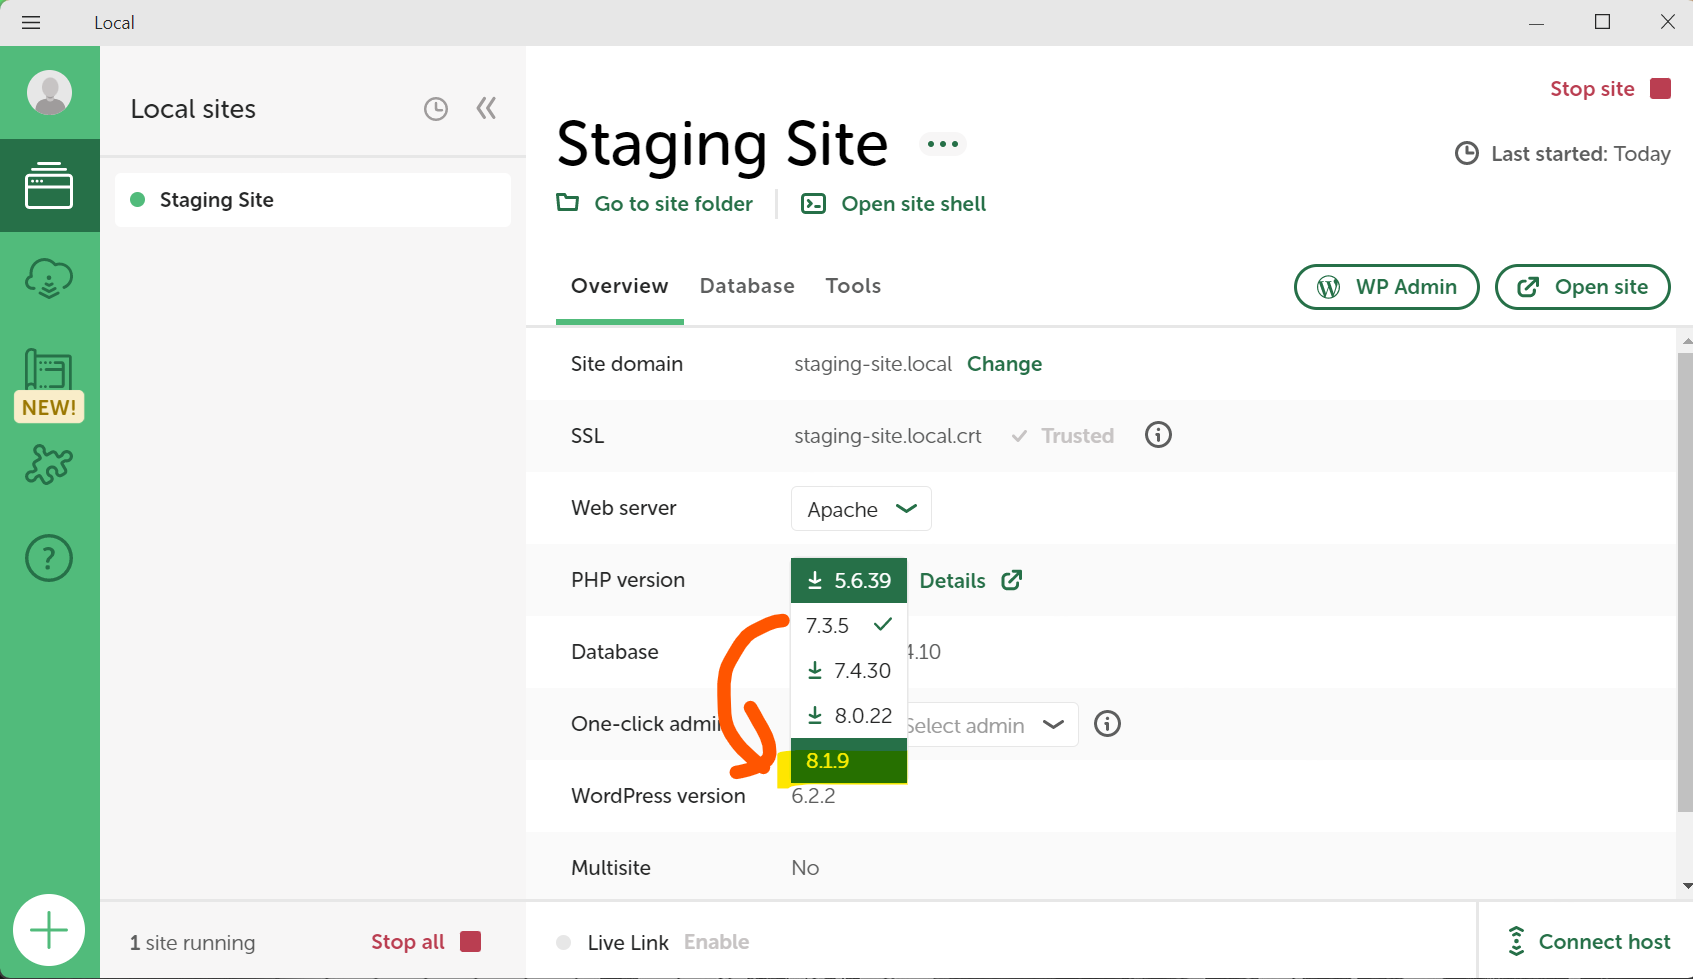Click the shell icon by Open site shell

[814, 204]
